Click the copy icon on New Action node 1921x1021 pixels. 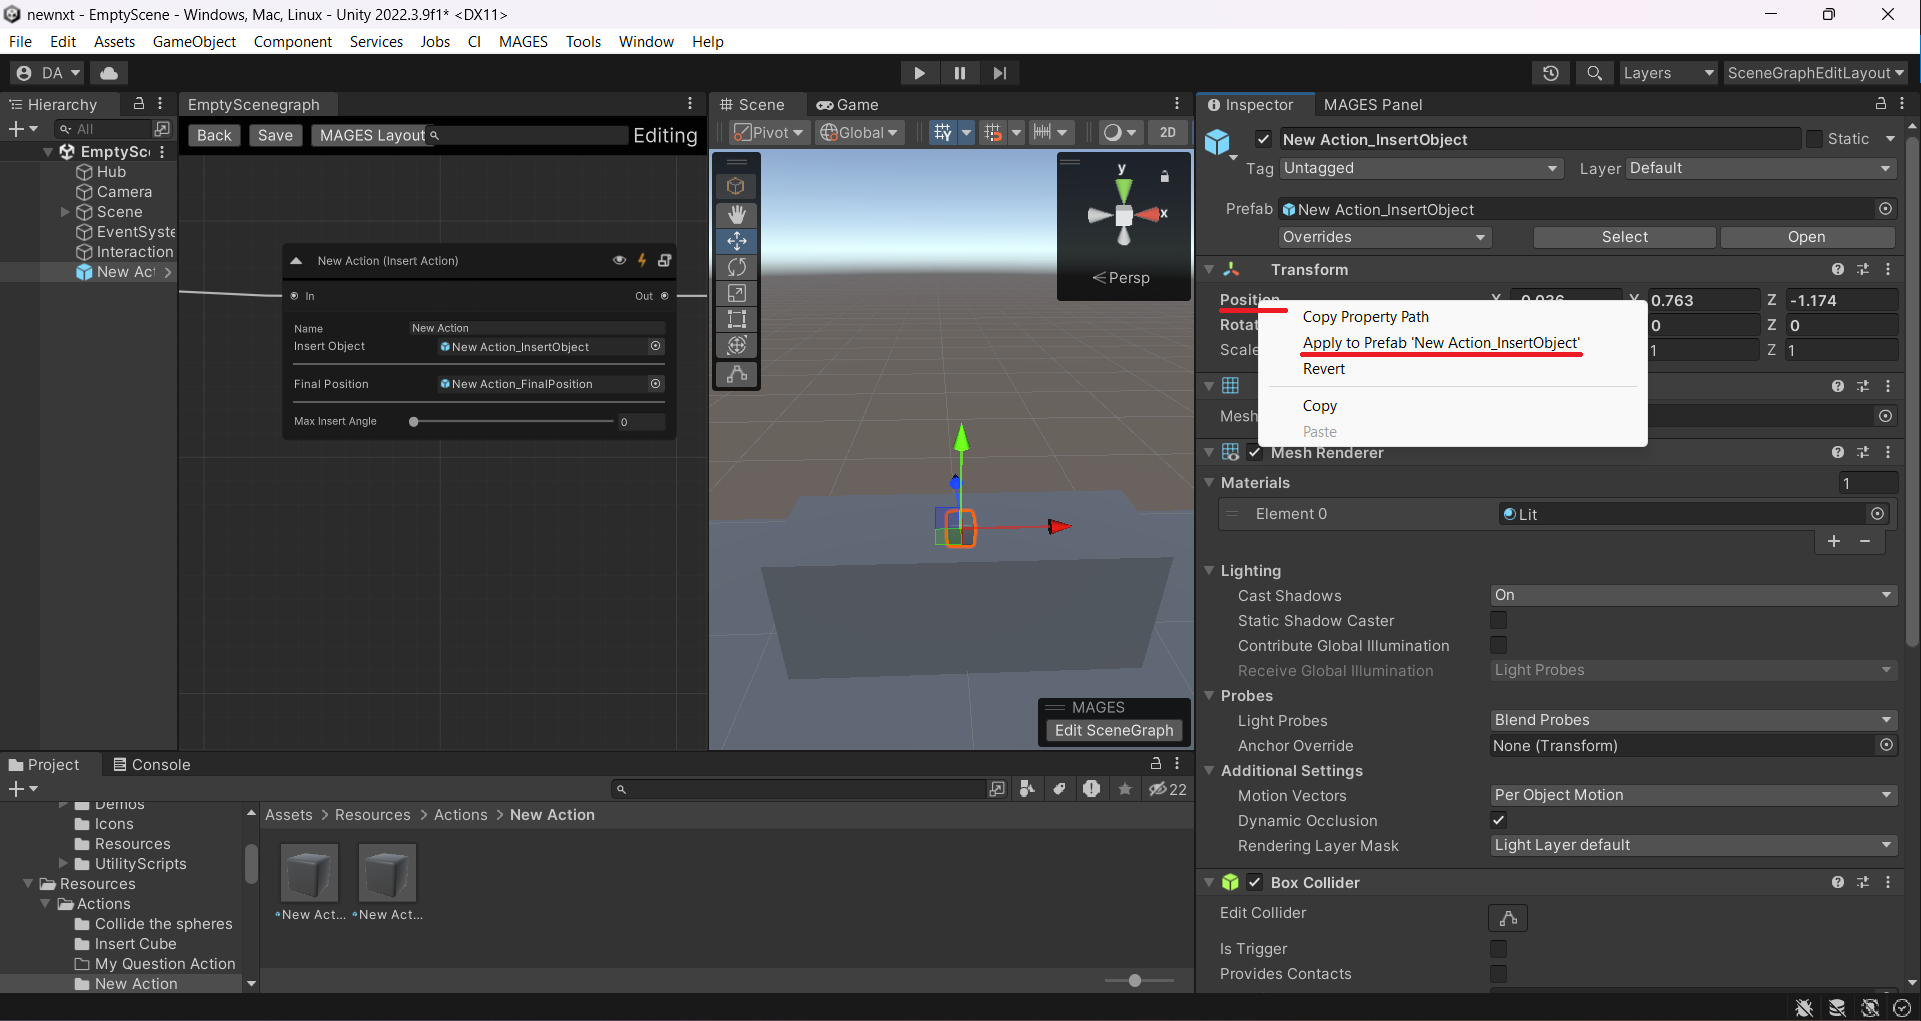pos(665,260)
